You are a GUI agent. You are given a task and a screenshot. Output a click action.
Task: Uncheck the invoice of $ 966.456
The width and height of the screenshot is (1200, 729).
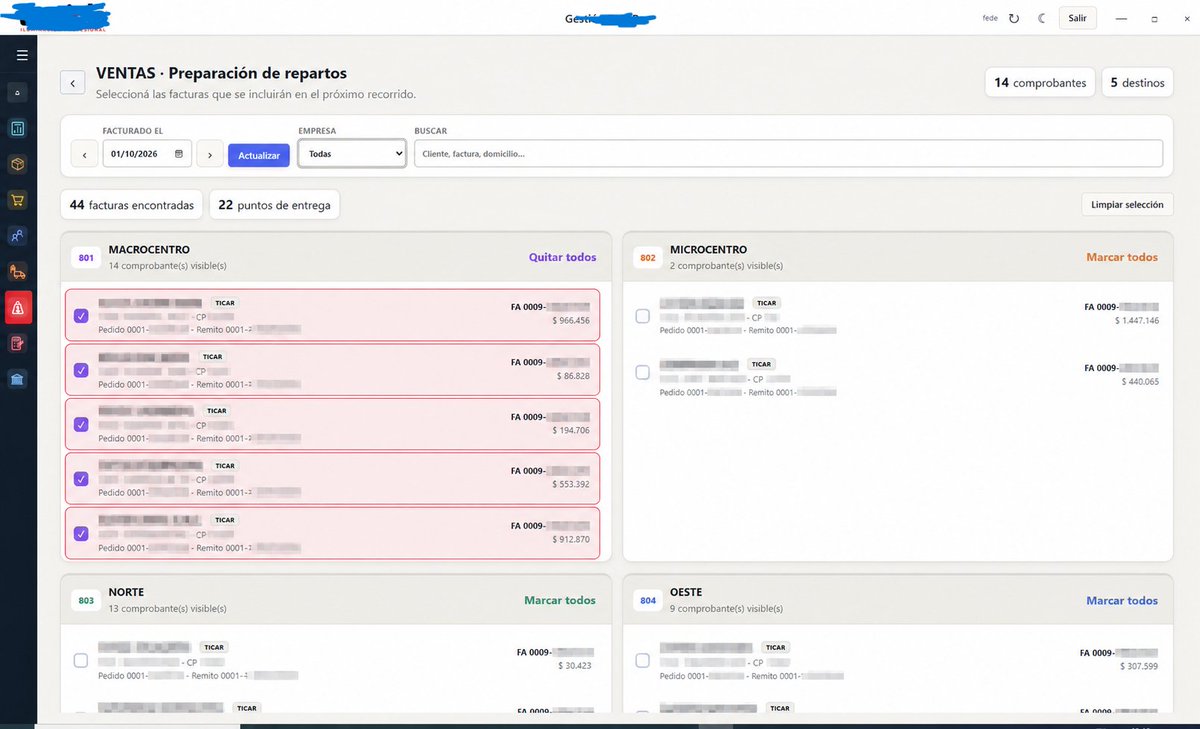click(81, 316)
